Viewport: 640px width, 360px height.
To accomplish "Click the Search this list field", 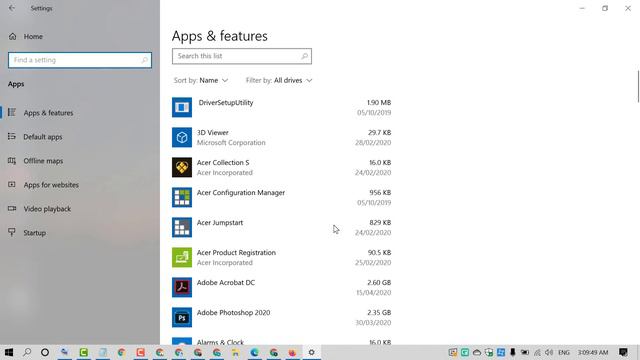I will pos(242,56).
